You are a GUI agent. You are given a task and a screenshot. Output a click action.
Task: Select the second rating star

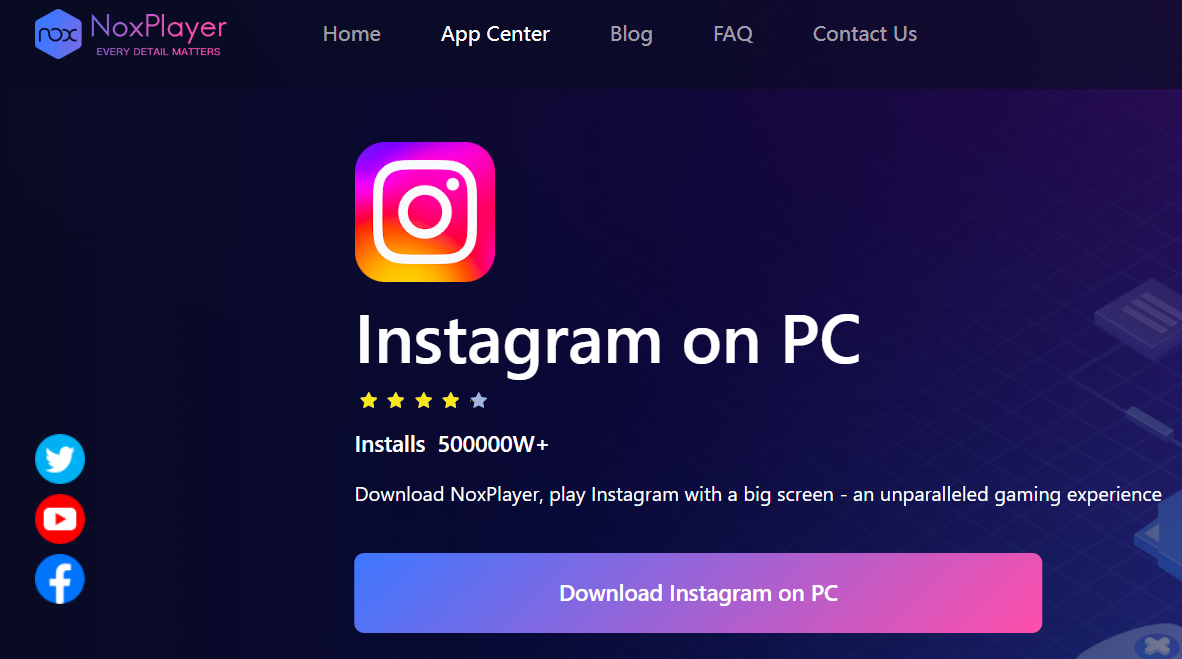(x=396, y=400)
